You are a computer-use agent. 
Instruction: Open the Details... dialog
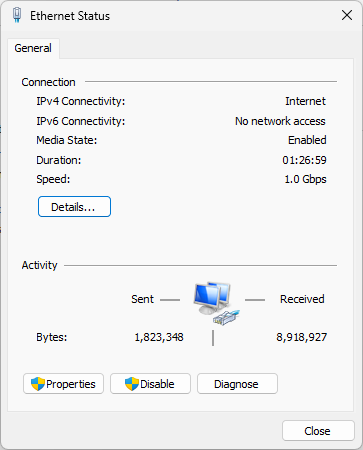(74, 207)
